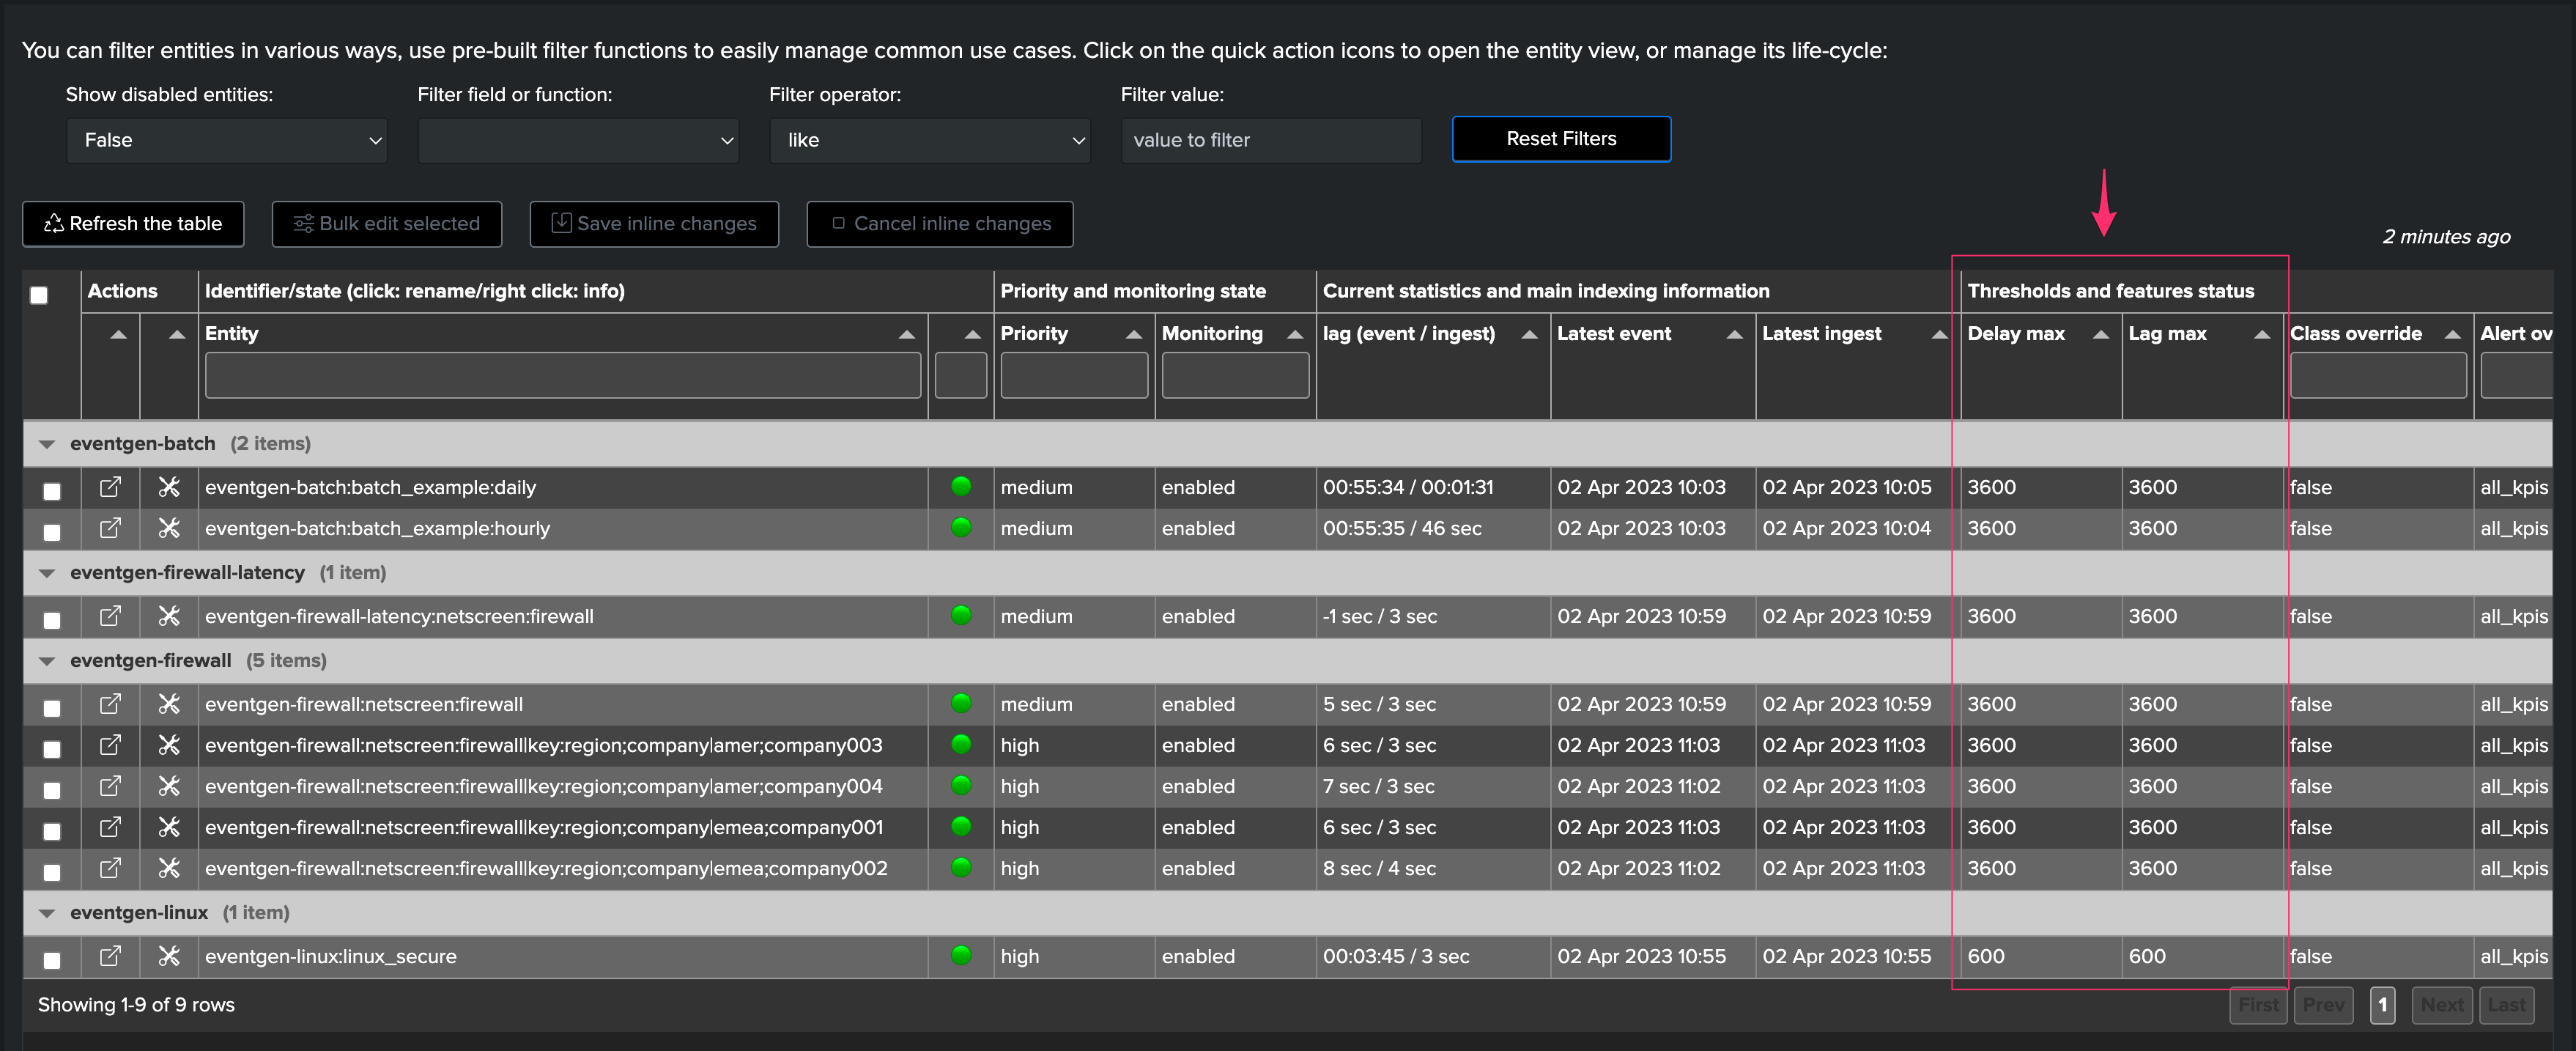The image size is (2576, 1051).
Task: Select checkbox for eventgen-linux:linux_secure row
Action: click(x=52, y=960)
